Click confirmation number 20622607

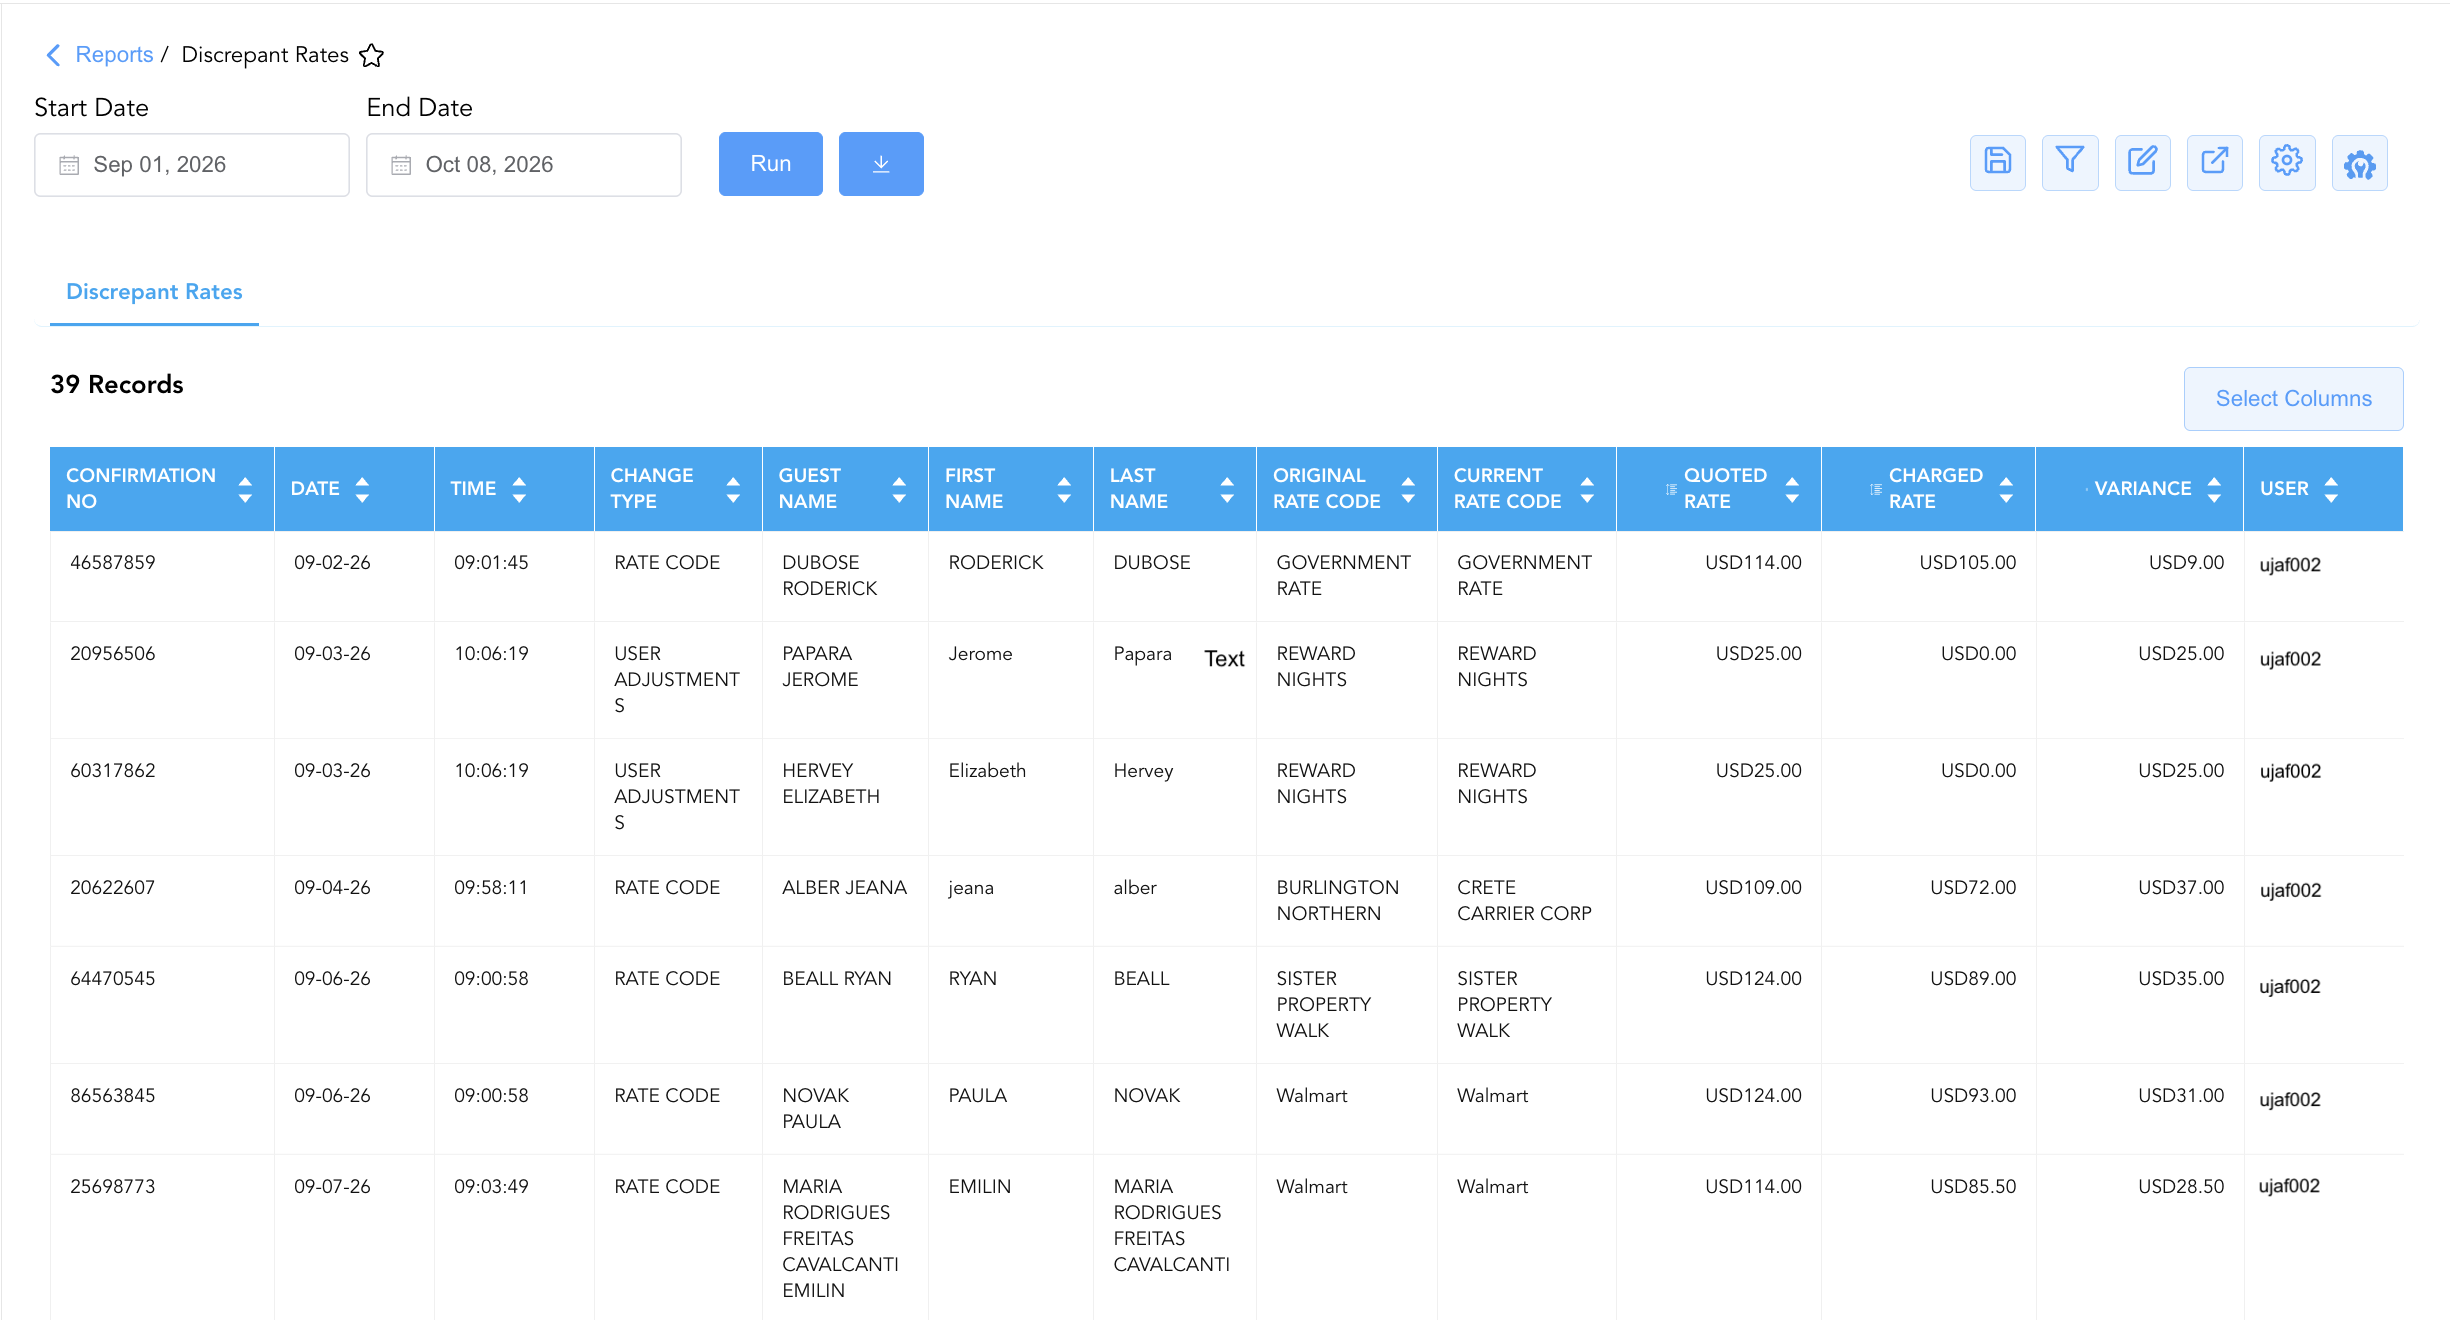point(113,888)
